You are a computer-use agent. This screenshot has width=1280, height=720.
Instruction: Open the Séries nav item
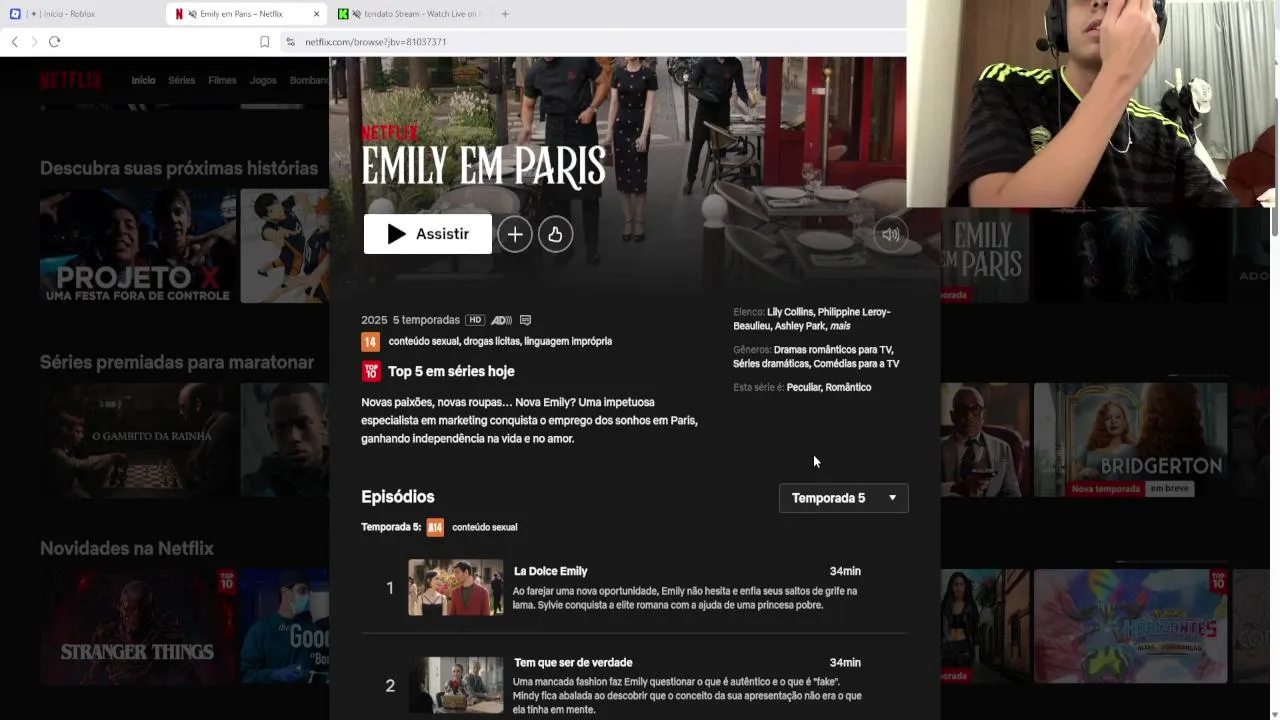click(182, 80)
